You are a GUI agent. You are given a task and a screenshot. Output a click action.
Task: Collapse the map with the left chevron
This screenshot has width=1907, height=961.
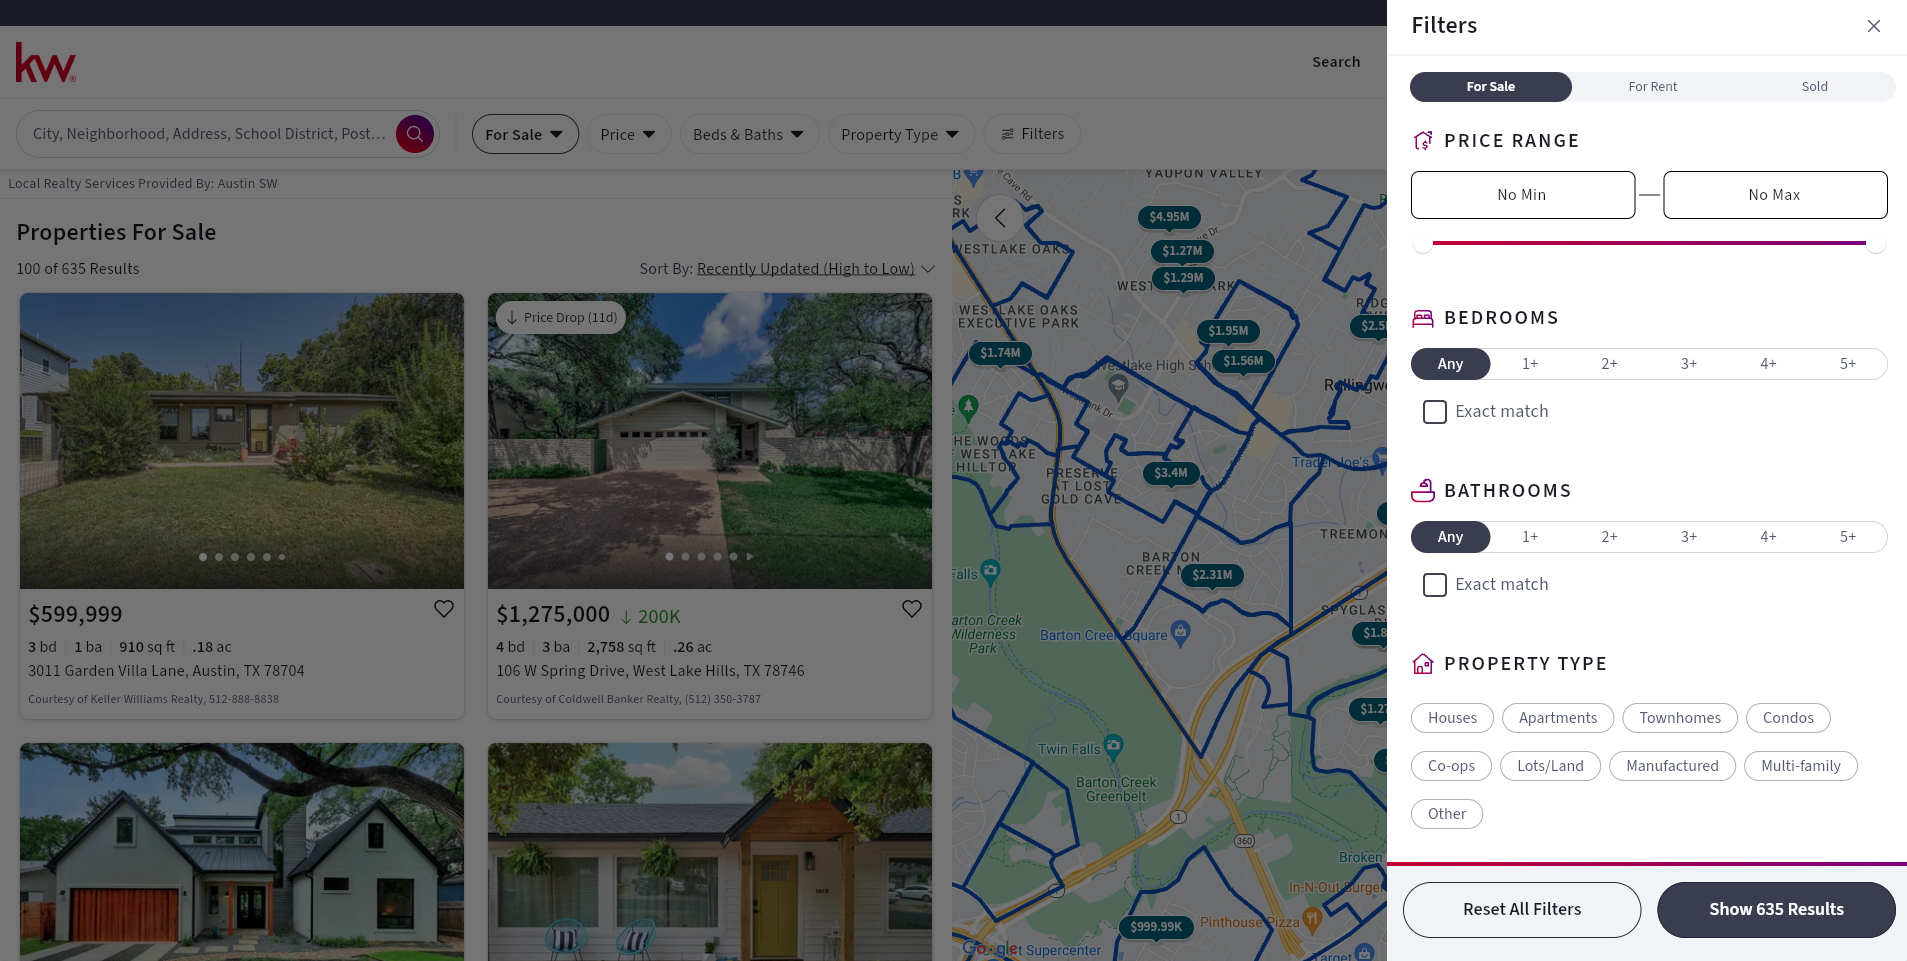click(1000, 218)
